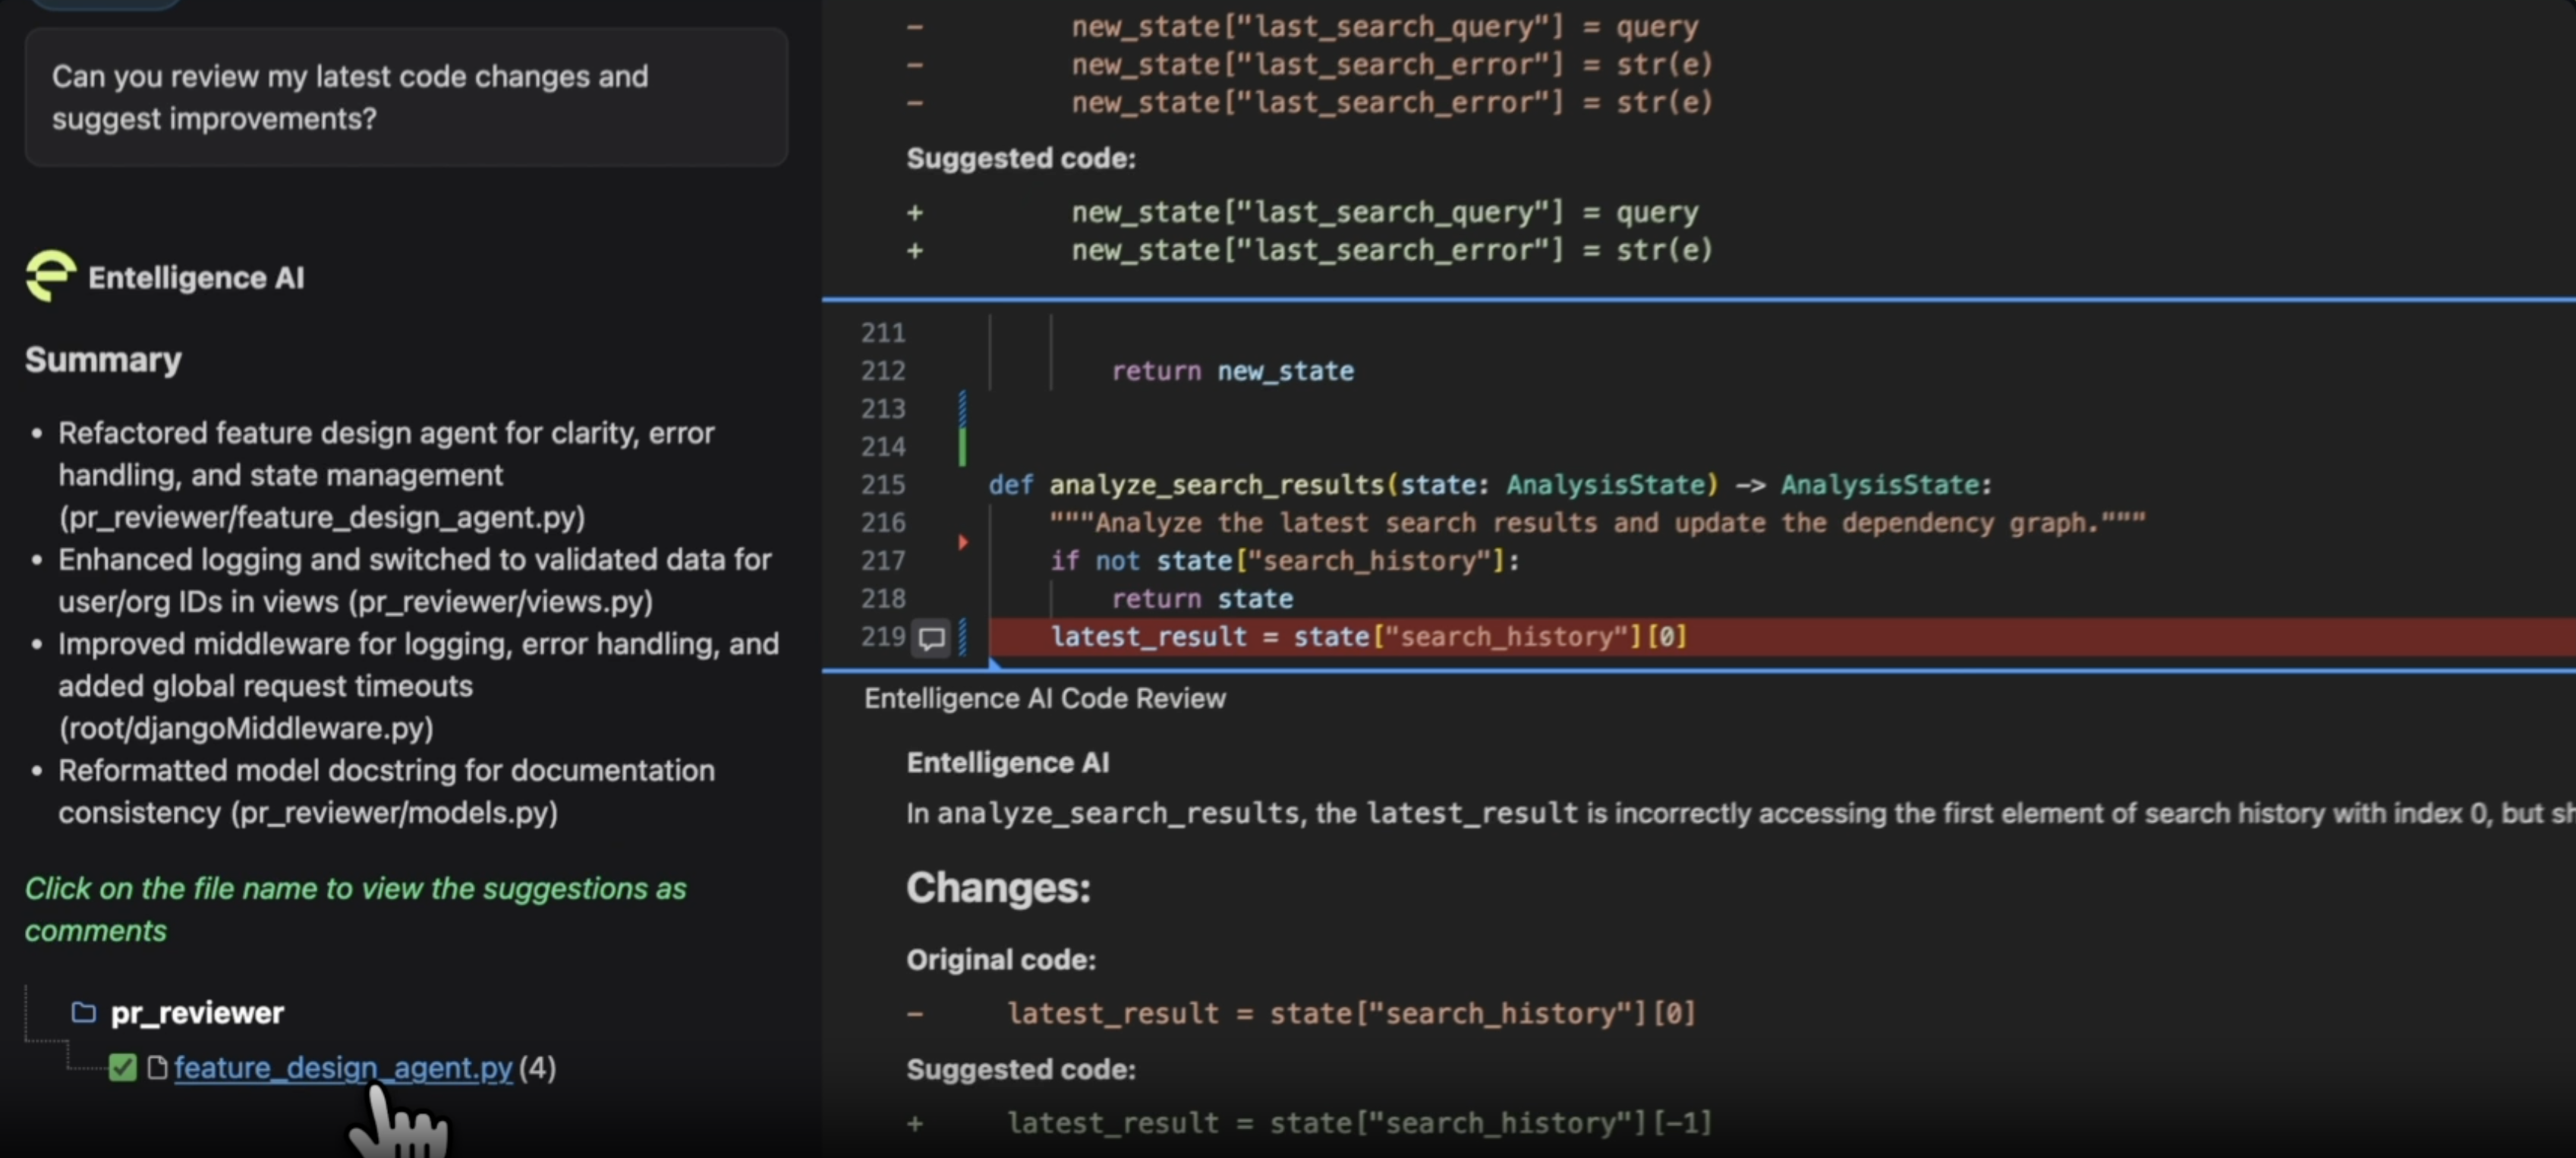Click the 'Changes:' heading in review panel

click(x=998, y=888)
